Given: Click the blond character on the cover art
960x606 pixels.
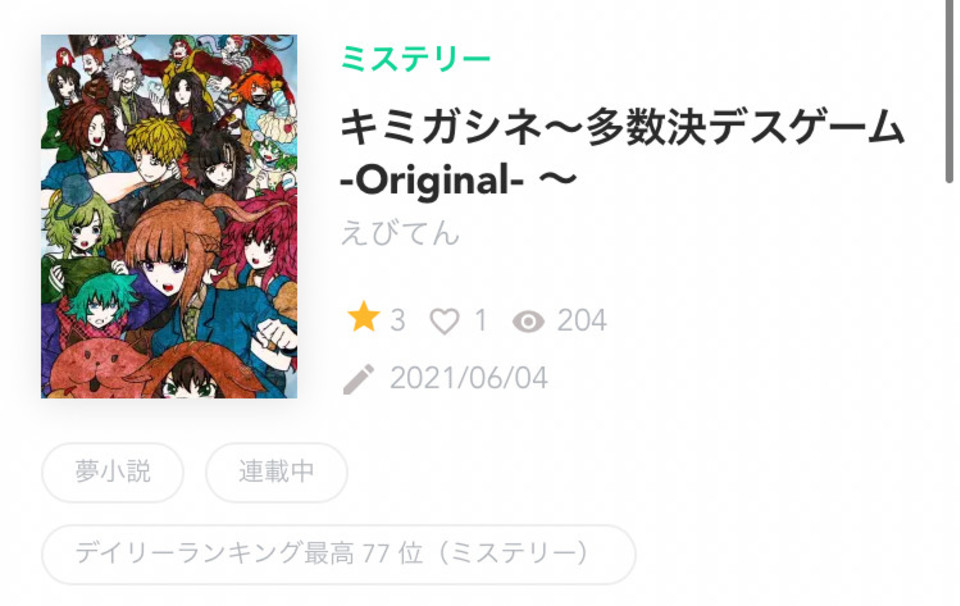Looking at the screenshot, I should coord(156,150).
